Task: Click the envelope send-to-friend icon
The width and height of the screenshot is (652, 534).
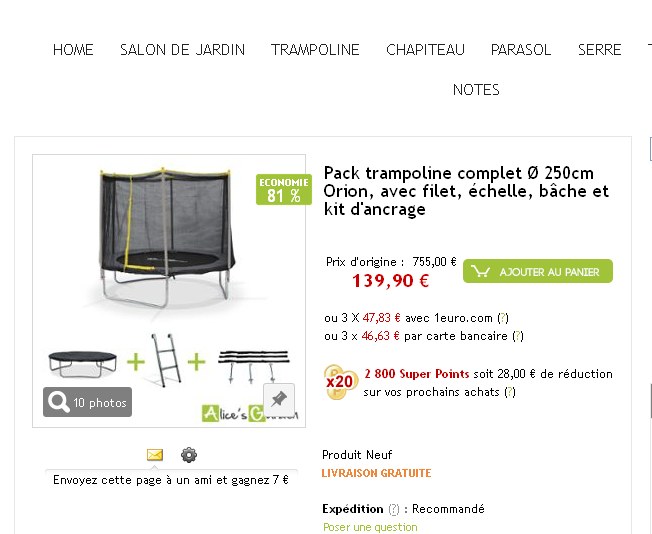Action: [155, 455]
